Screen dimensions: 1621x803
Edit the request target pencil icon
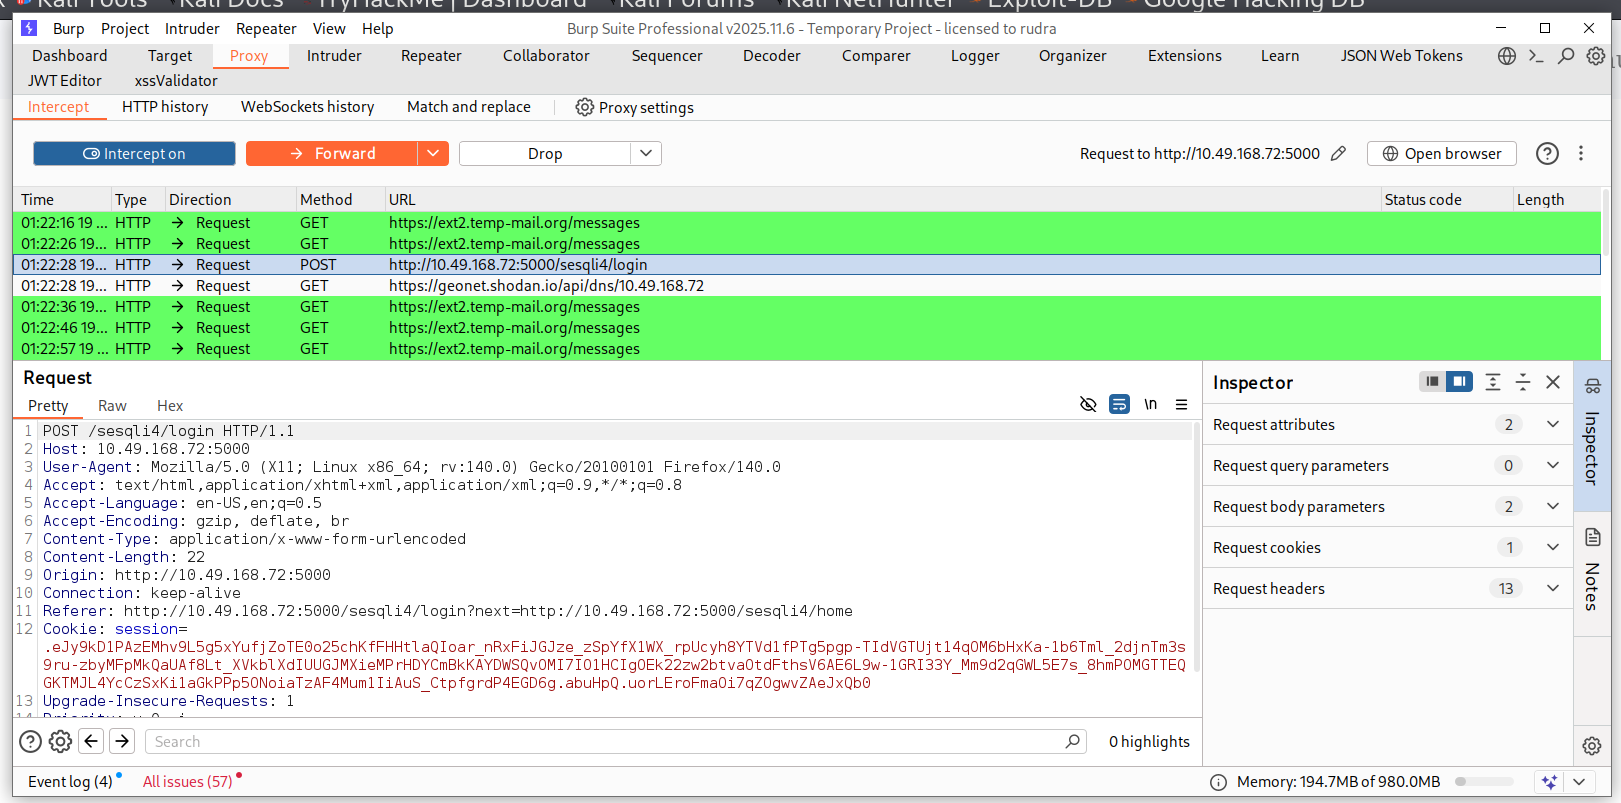[x=1338, y=153]
